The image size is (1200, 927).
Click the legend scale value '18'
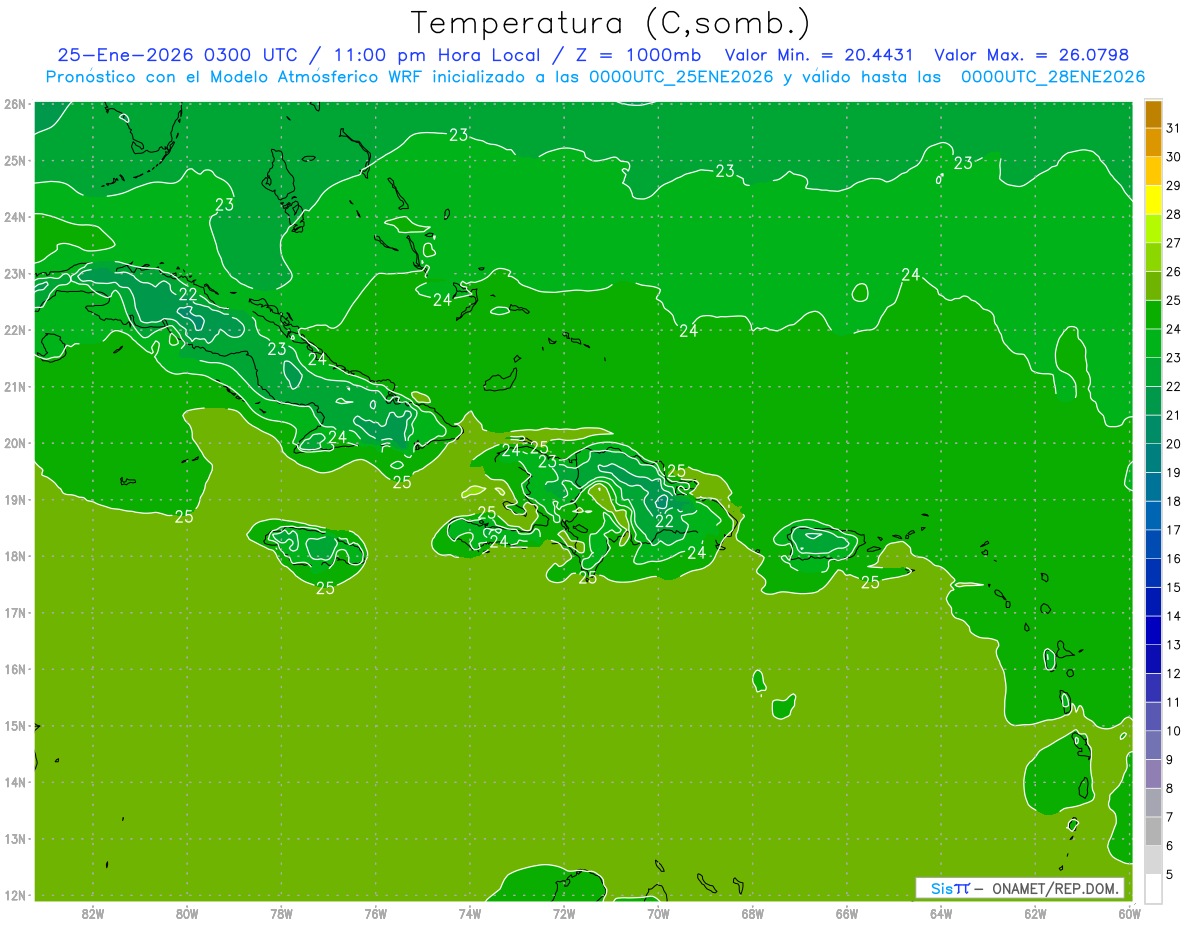point(1173,501)
